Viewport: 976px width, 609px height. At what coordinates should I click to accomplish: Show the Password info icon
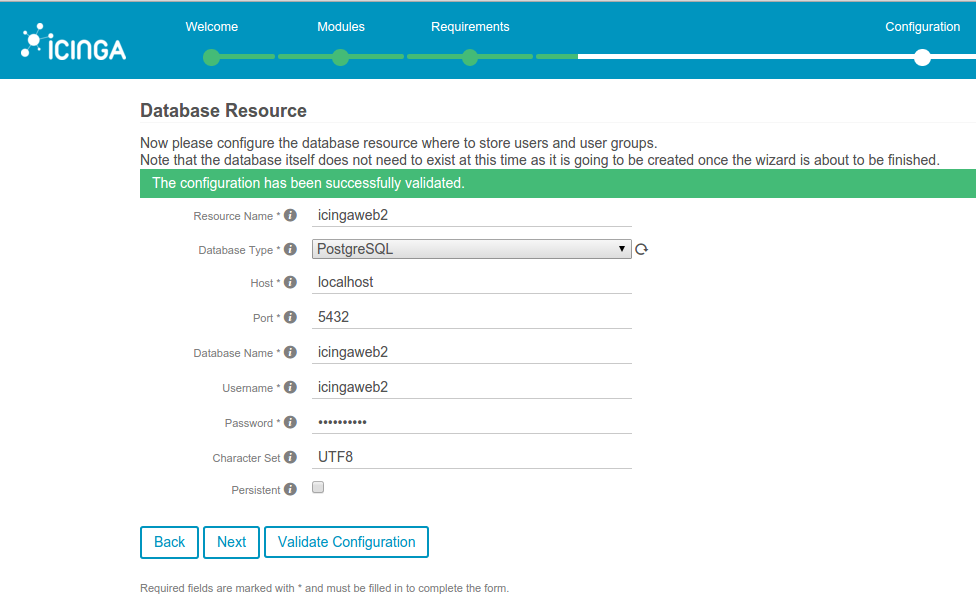click(x=290, y=422)
